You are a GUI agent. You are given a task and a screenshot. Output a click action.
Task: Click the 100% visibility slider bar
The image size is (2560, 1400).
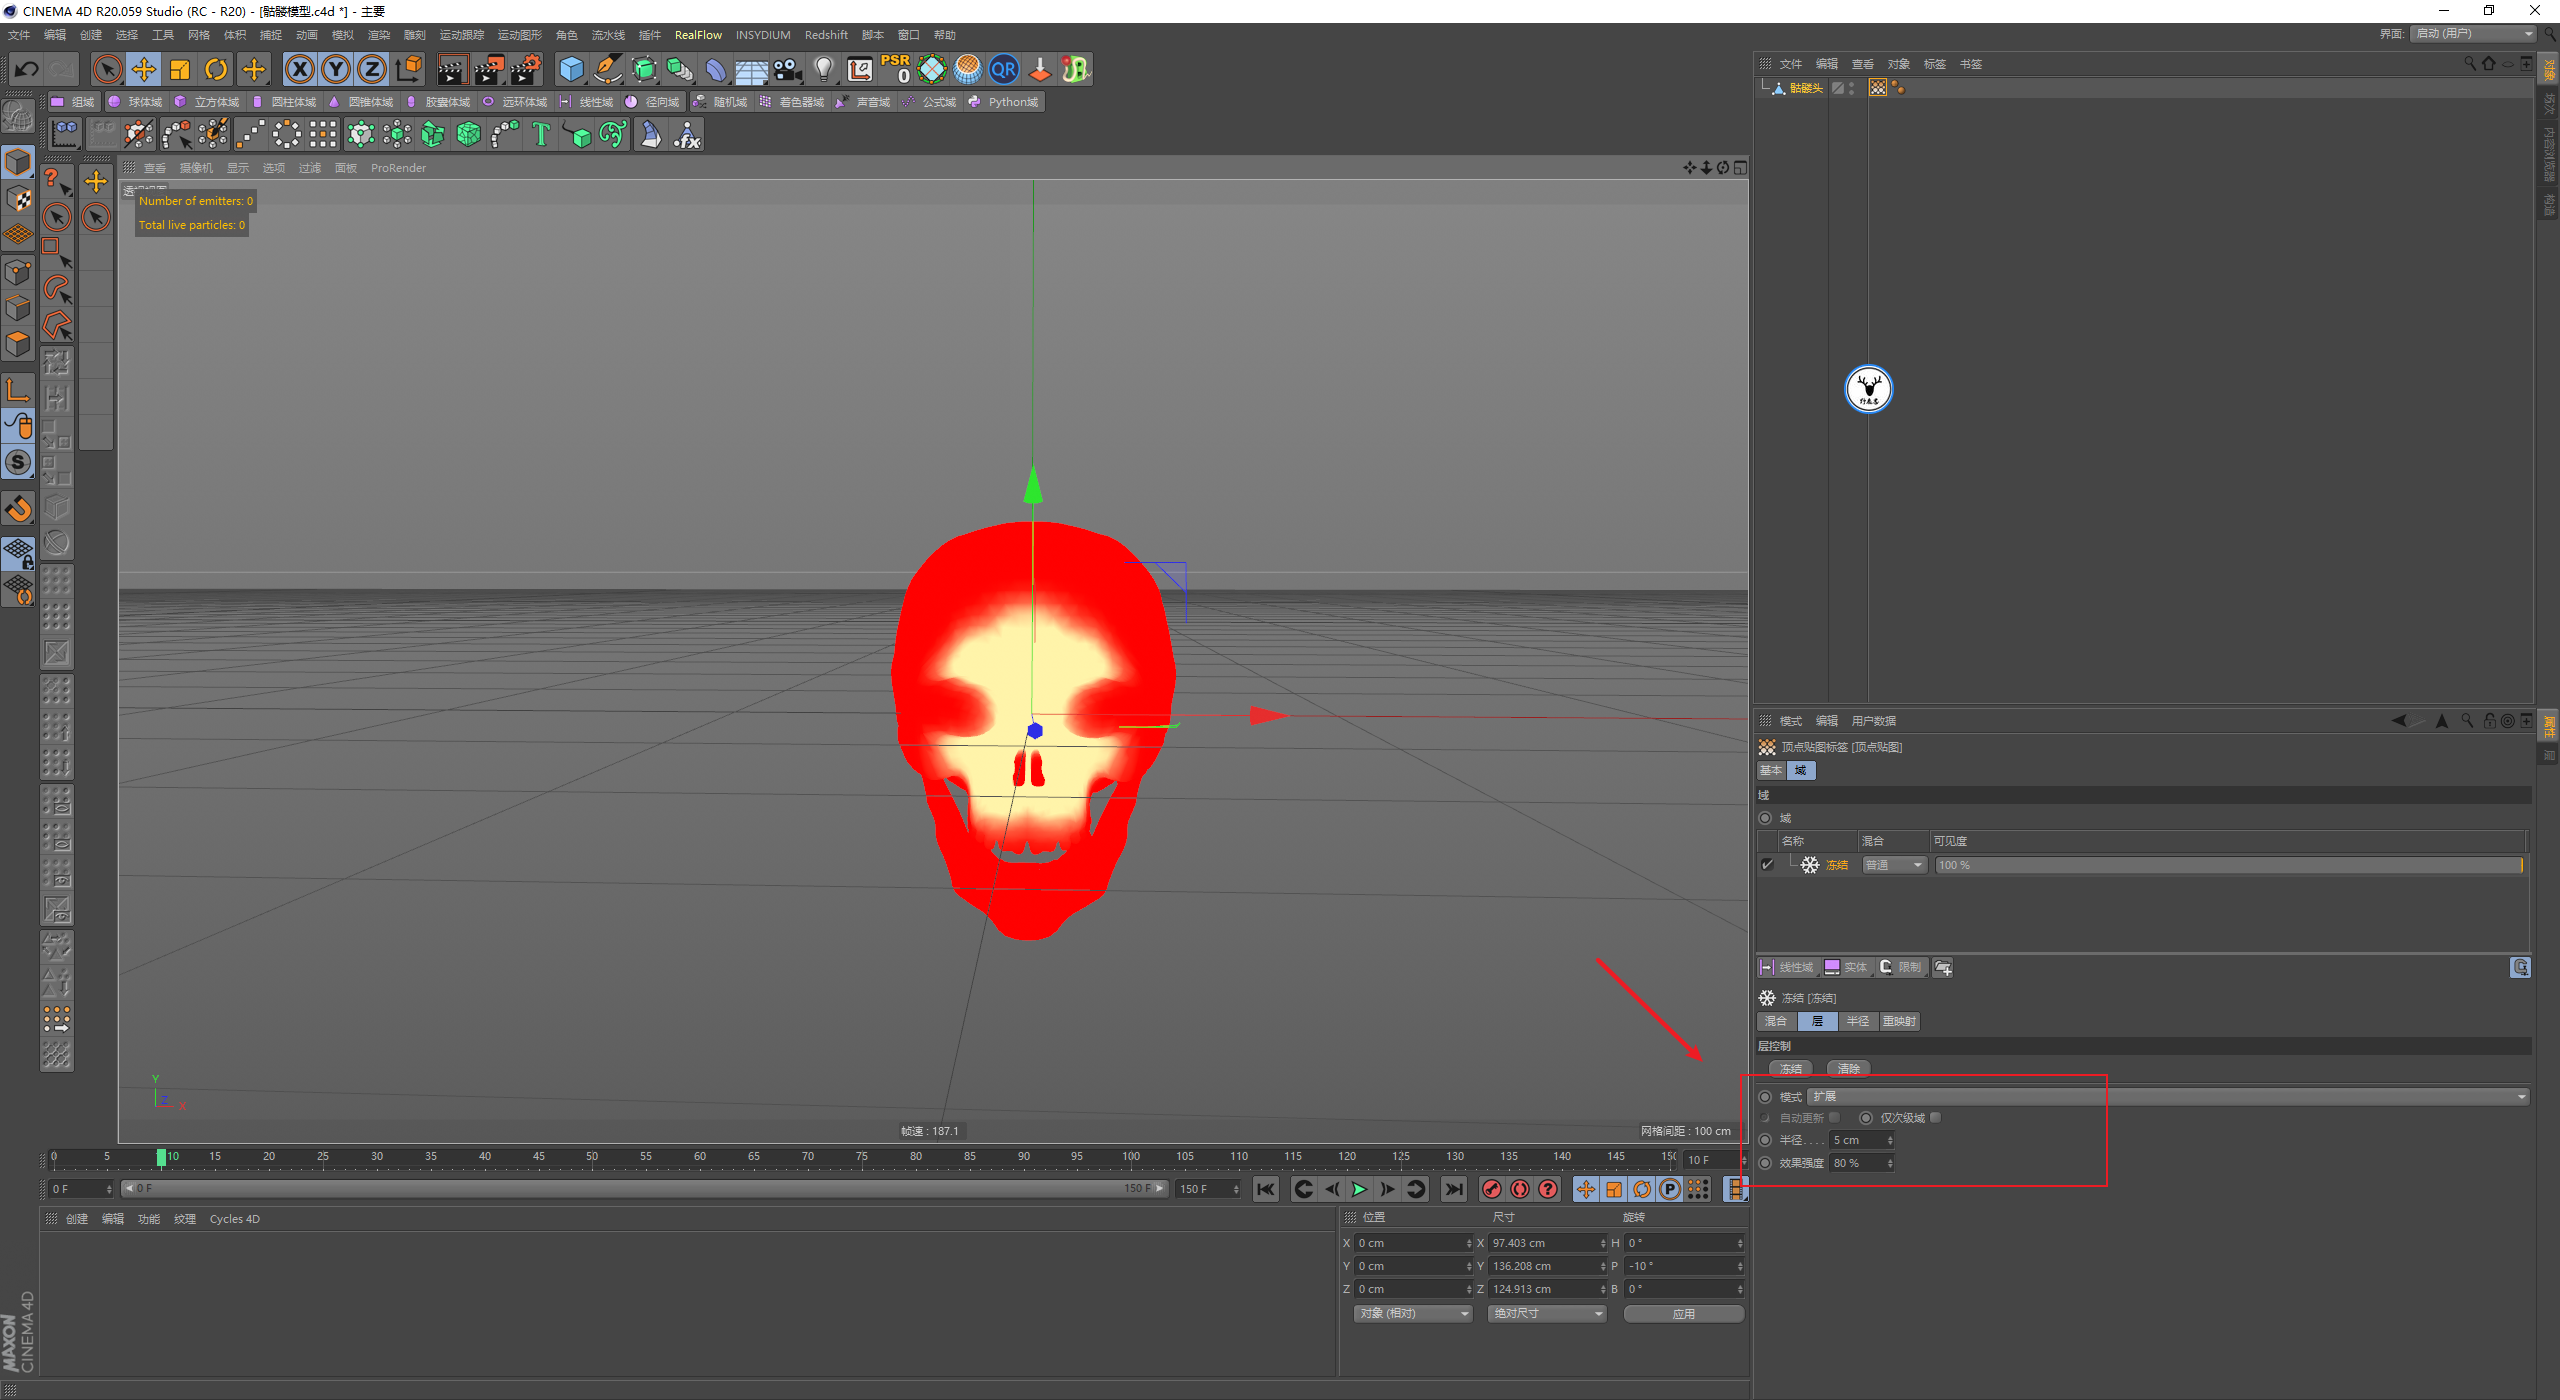pos(2228,865)
